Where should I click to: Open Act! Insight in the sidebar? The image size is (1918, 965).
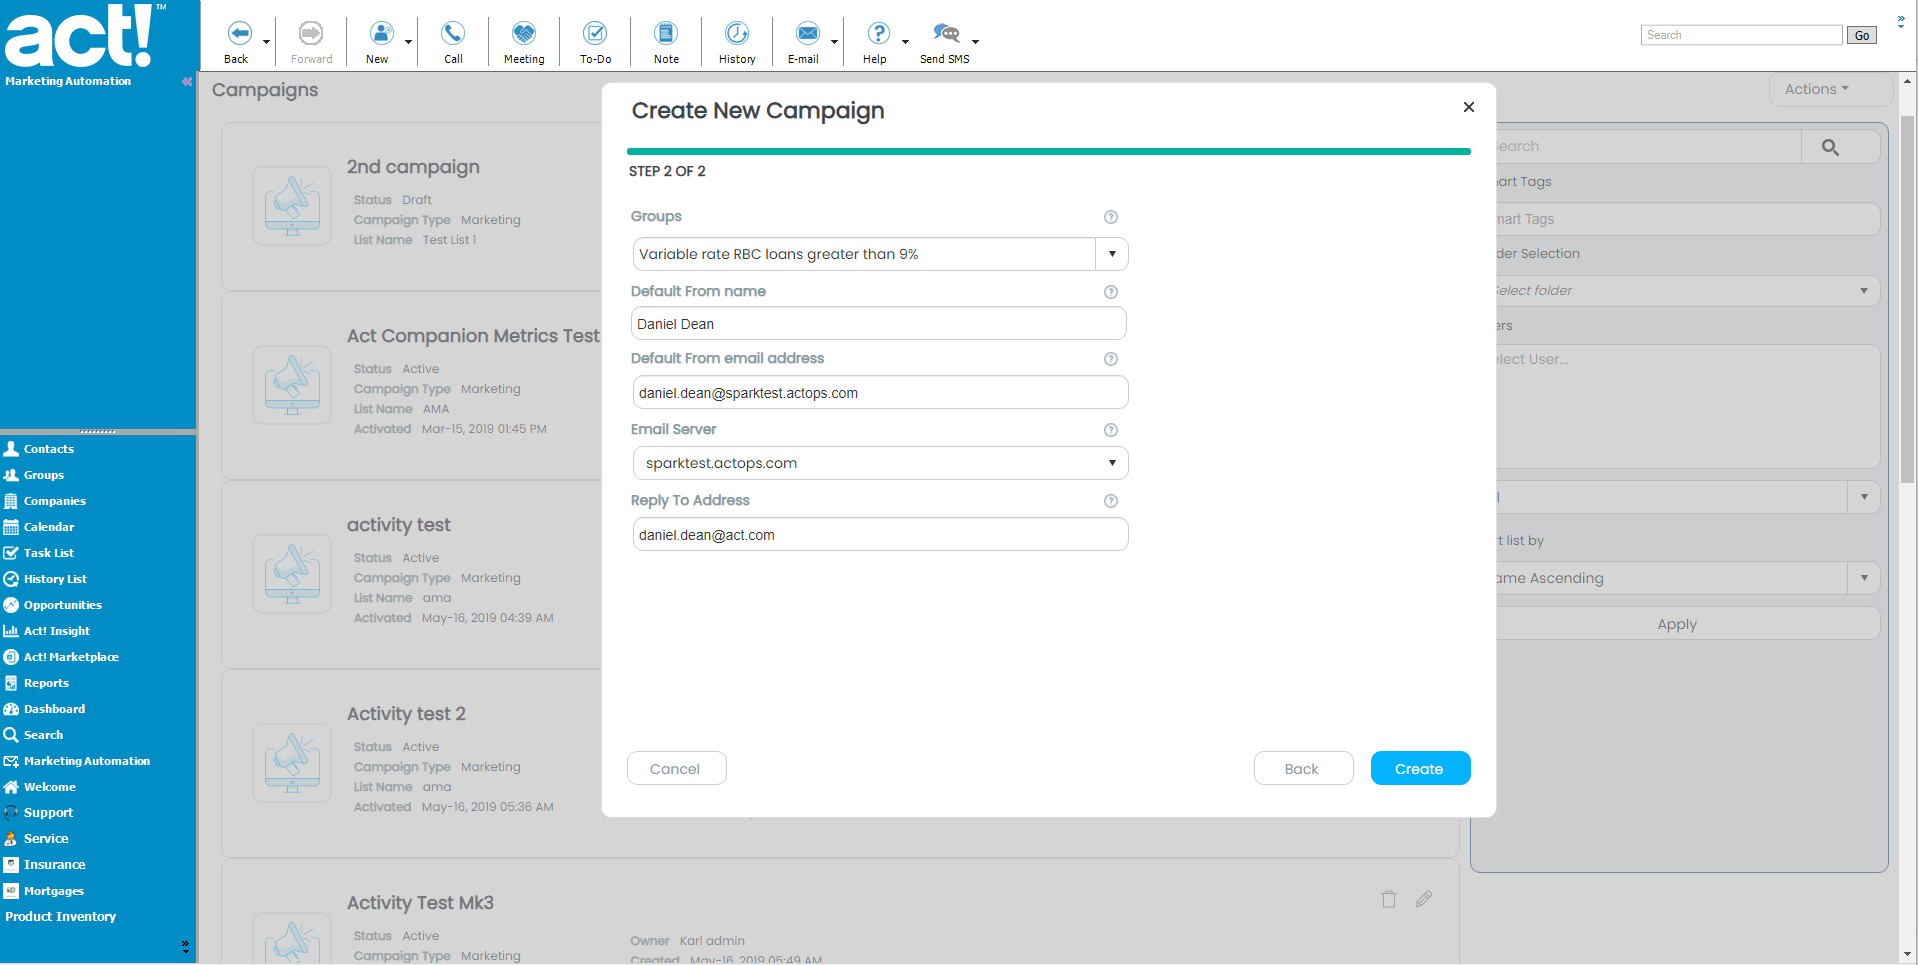pos(56,631)
